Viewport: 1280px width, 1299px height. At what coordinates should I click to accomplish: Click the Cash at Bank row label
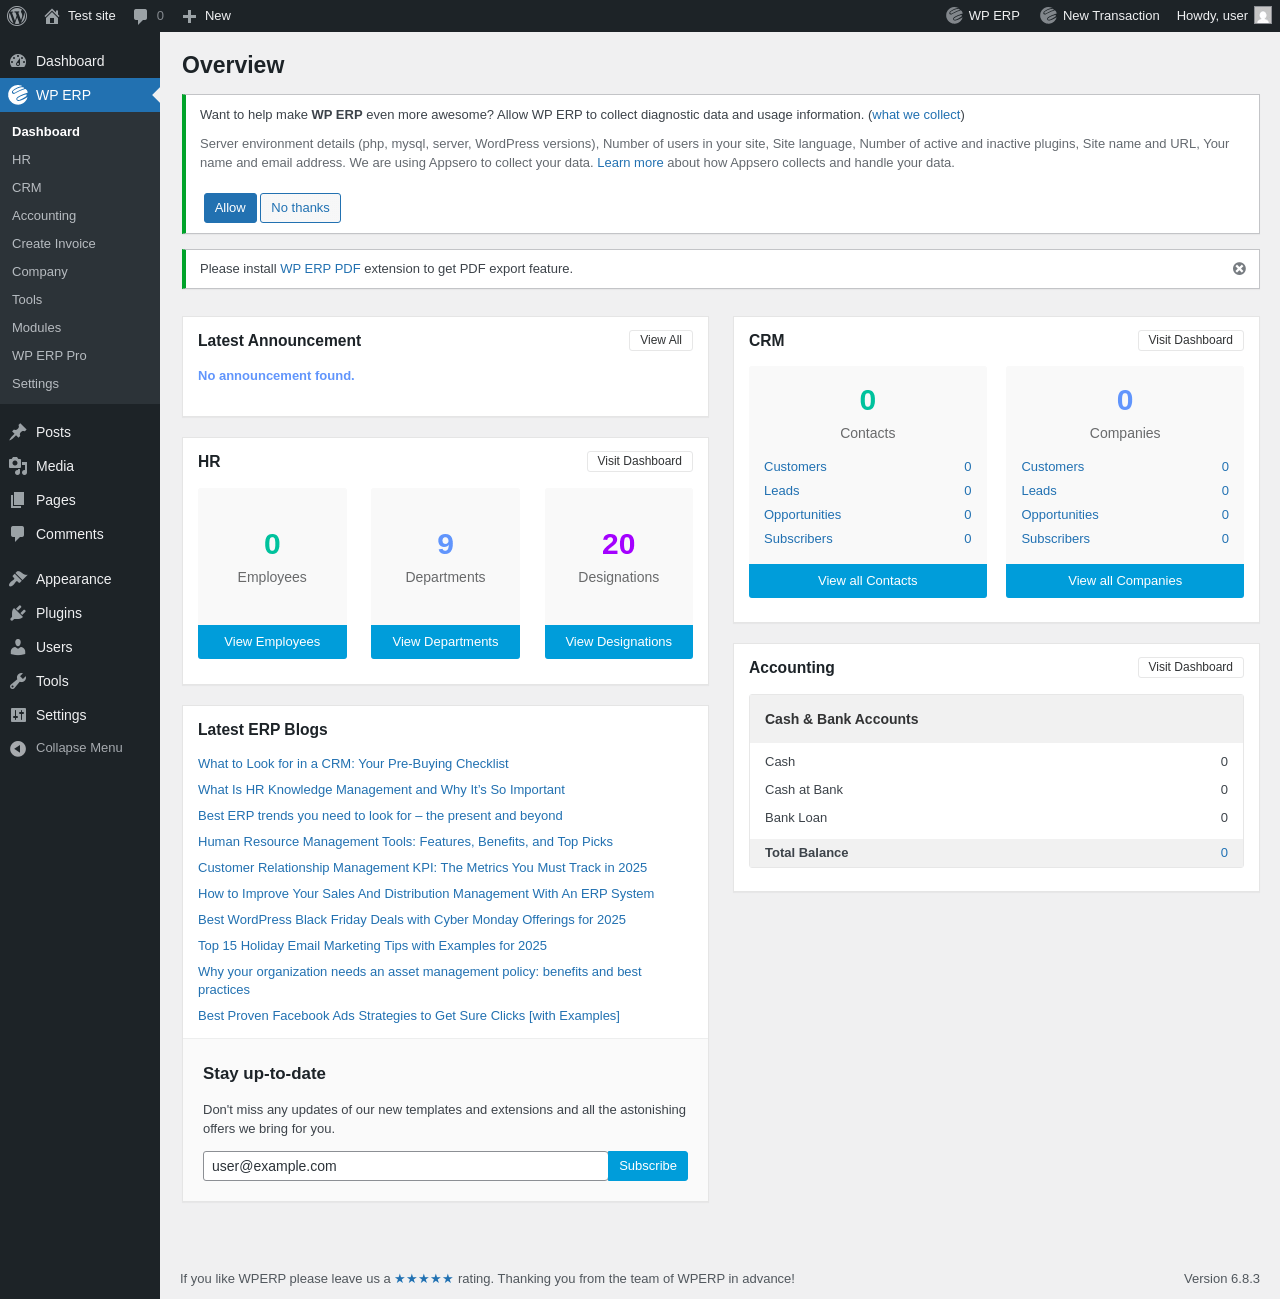(804, 790)
